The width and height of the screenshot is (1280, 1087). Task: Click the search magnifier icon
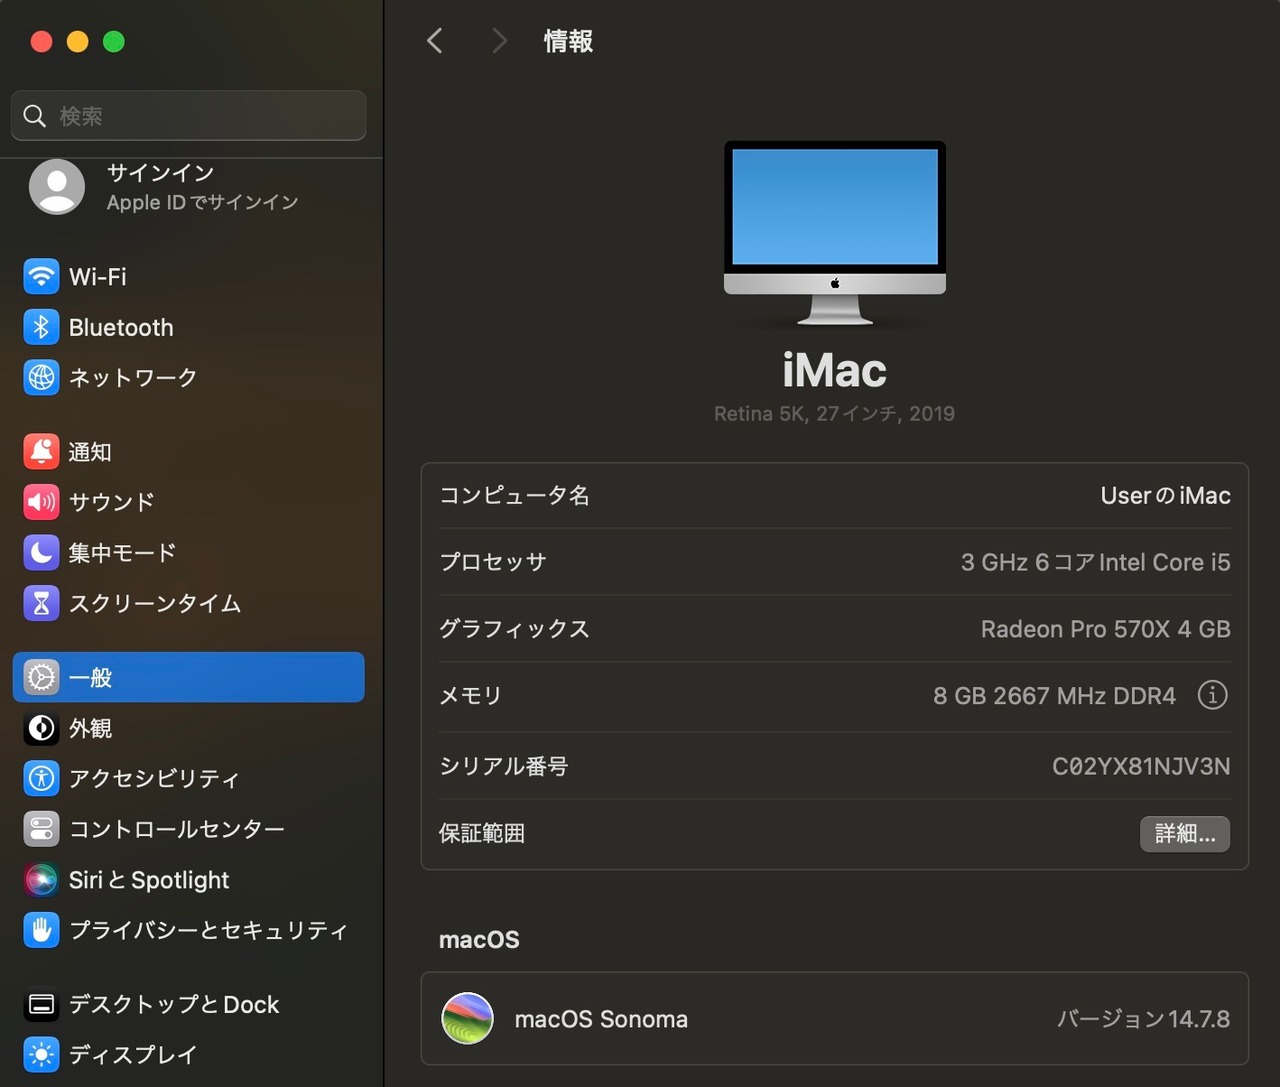tap(35, 116)
